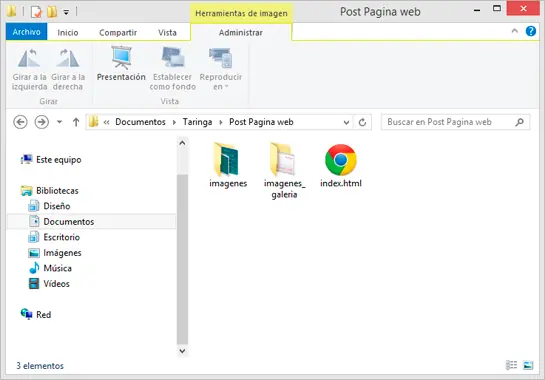
Task: Refresh the current folder view
Action: click(x=362, y=122)
